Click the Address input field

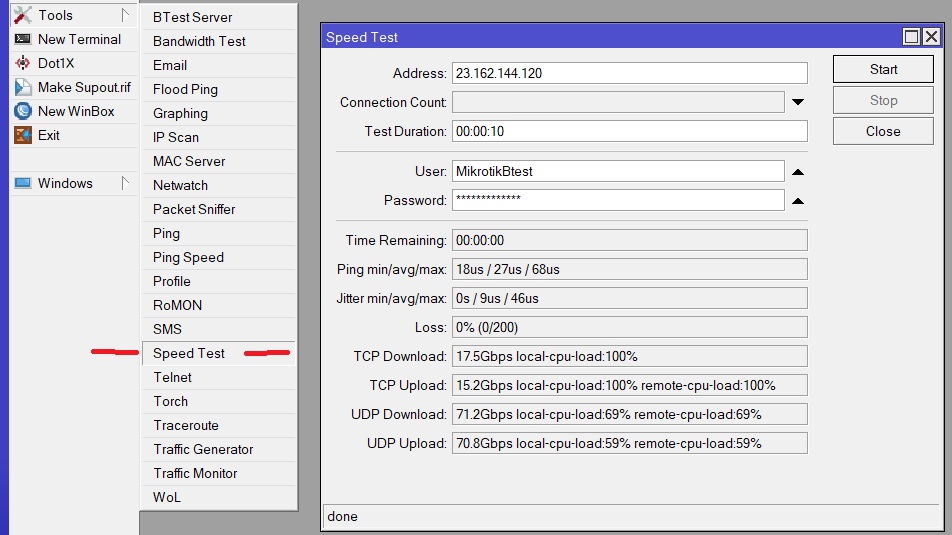click(630, 73)
